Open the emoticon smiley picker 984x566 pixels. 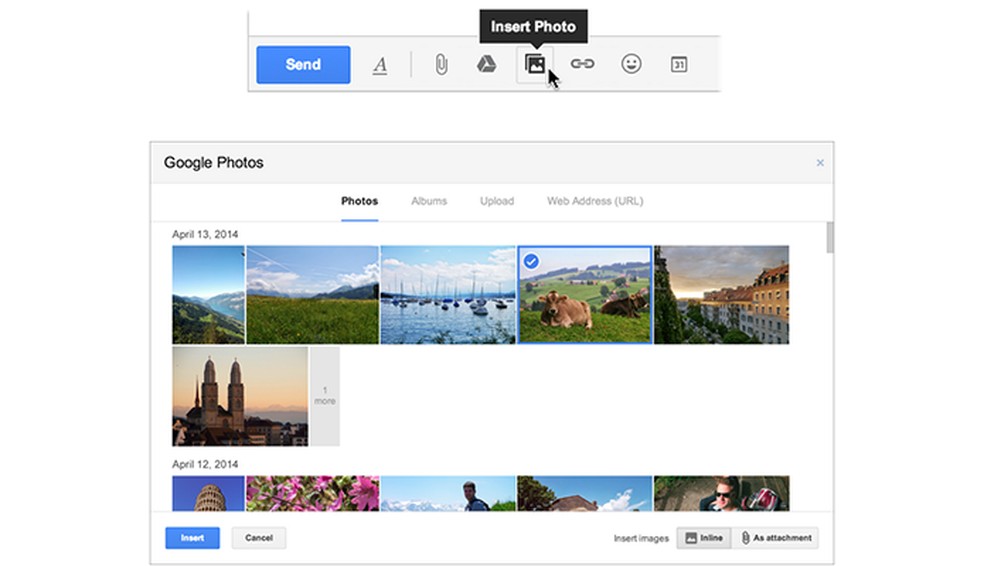[x=631, y=64]
